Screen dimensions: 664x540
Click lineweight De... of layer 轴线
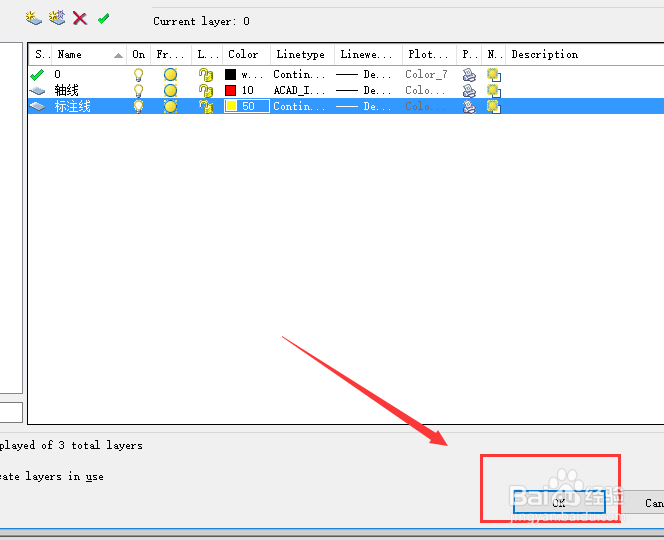pyautogui.click(x=364, y=91)
